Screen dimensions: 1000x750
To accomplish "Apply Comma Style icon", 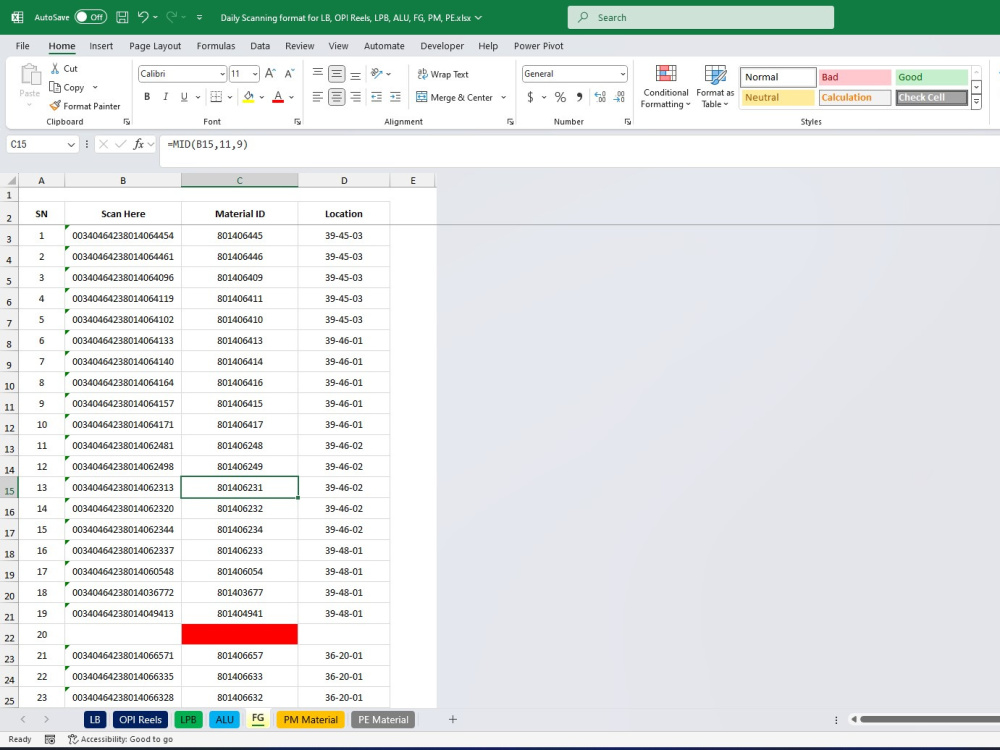I will [x=579, y=97].
